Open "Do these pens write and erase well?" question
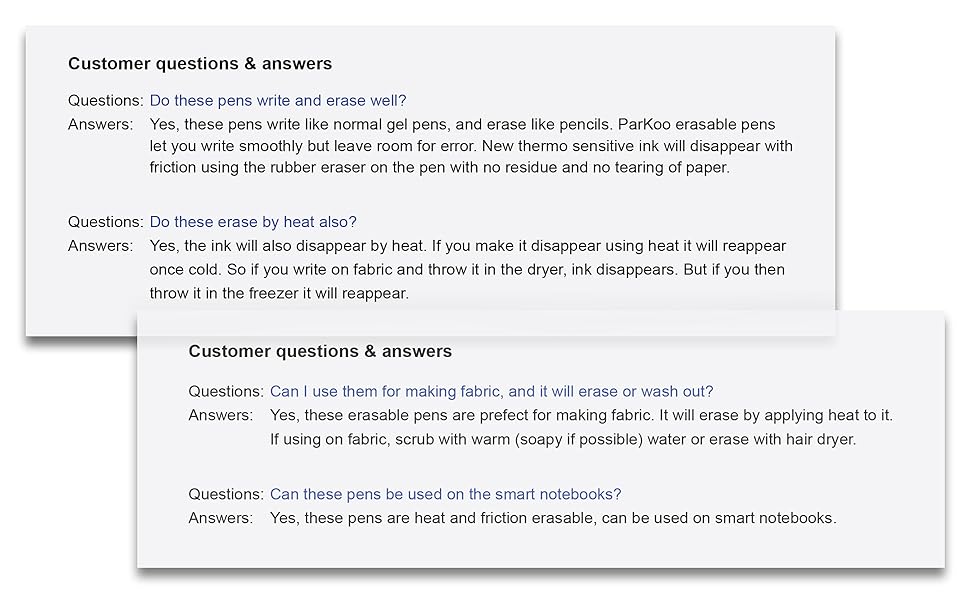This screenshot has height=600, width=970. tap(277, 100)
